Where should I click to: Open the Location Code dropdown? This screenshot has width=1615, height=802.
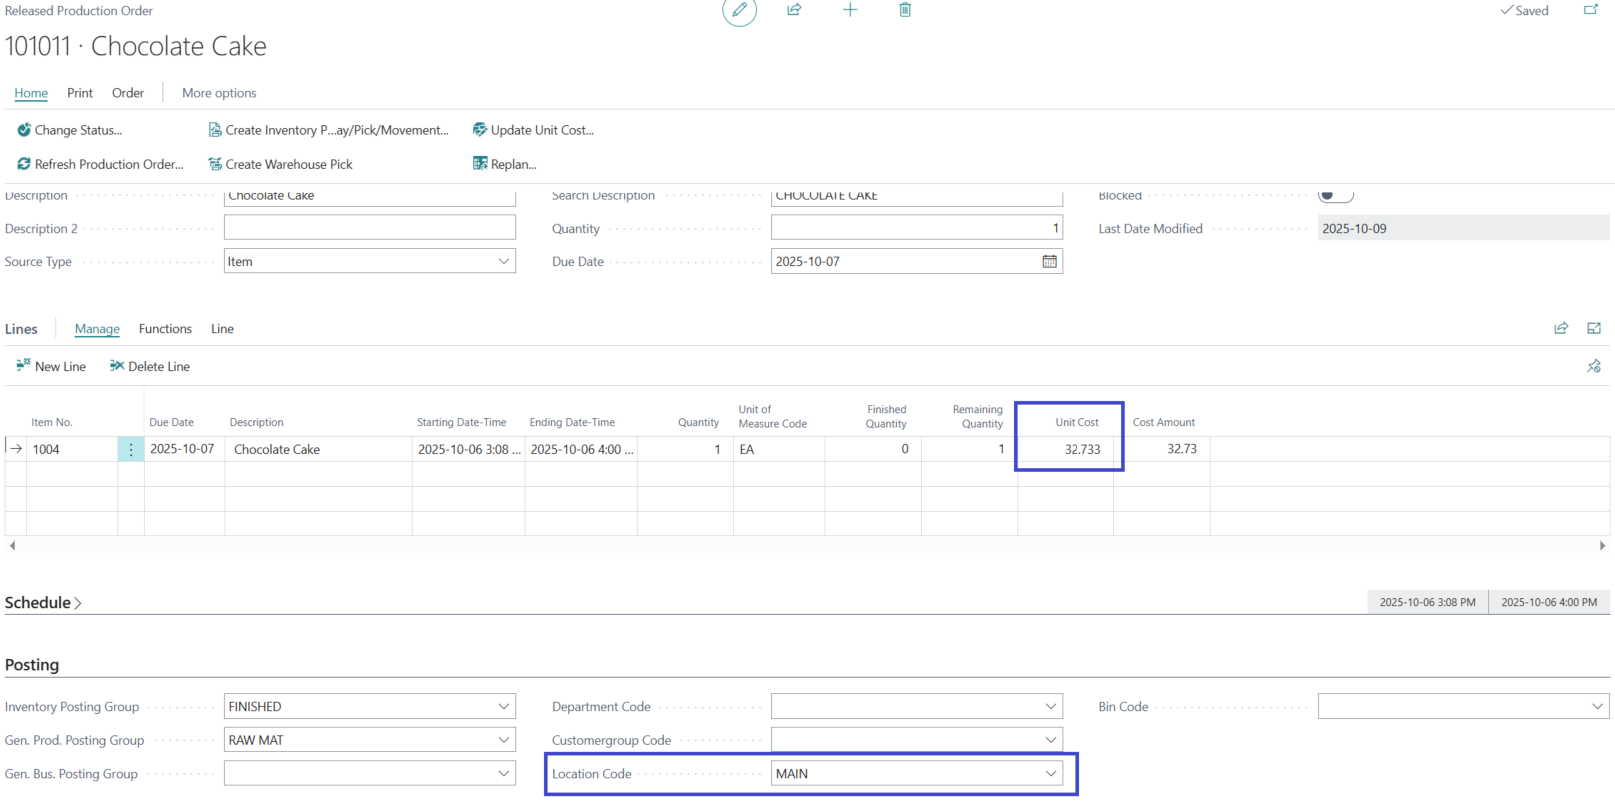(x=1050, y=774)
